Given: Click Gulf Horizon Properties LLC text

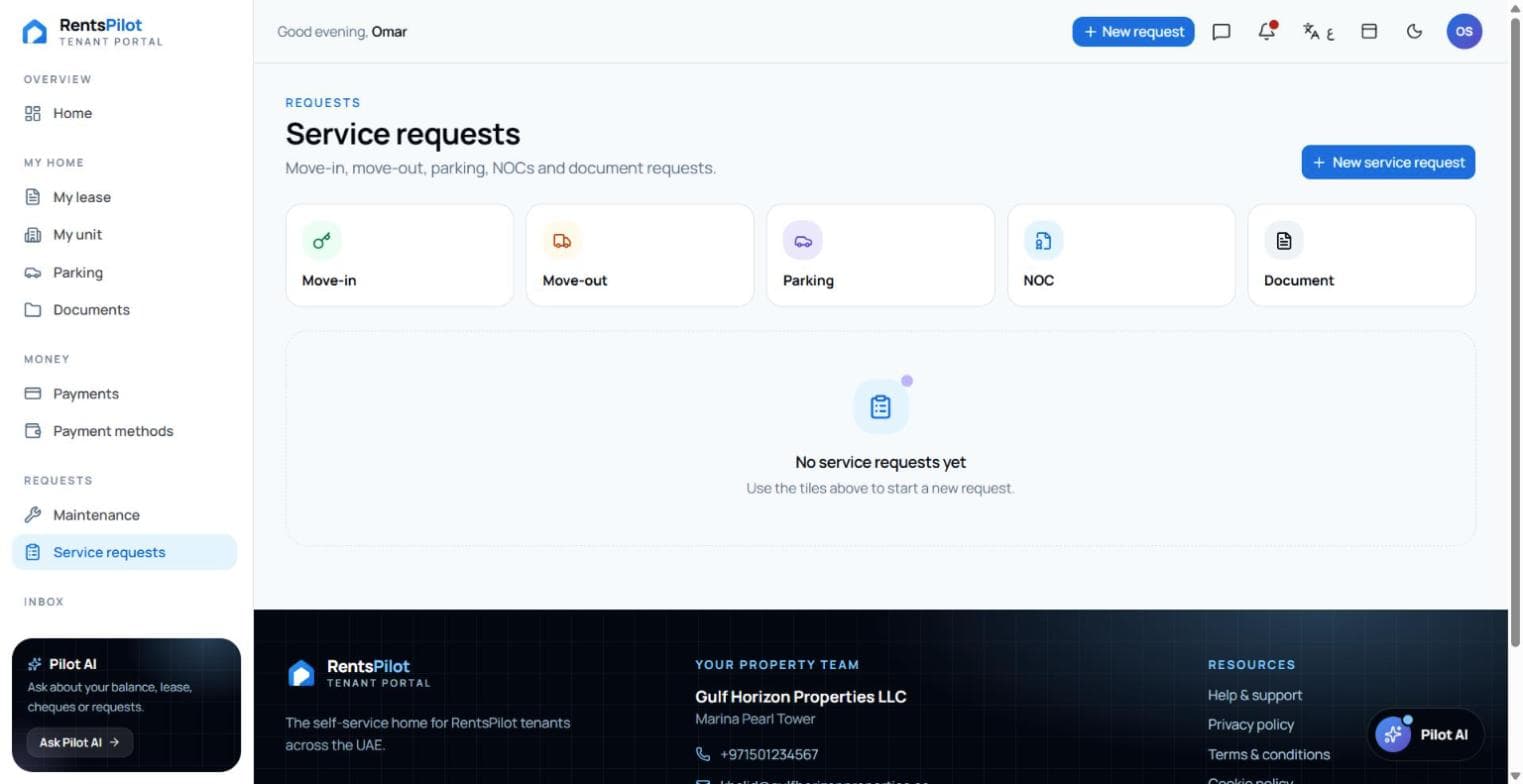Looking at the screenshot, I should coord(800,696).
